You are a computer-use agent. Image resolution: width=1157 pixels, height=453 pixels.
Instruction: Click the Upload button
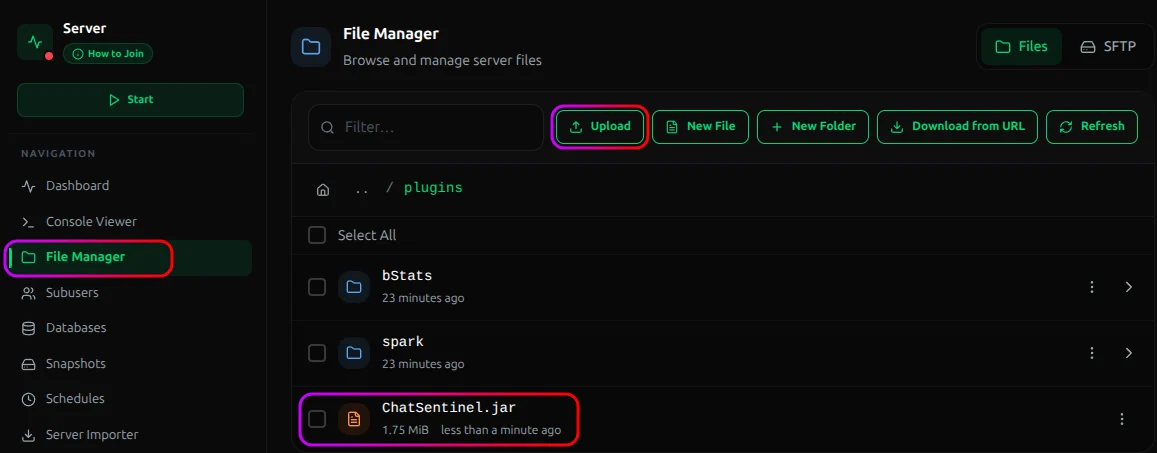coord(601,126)
